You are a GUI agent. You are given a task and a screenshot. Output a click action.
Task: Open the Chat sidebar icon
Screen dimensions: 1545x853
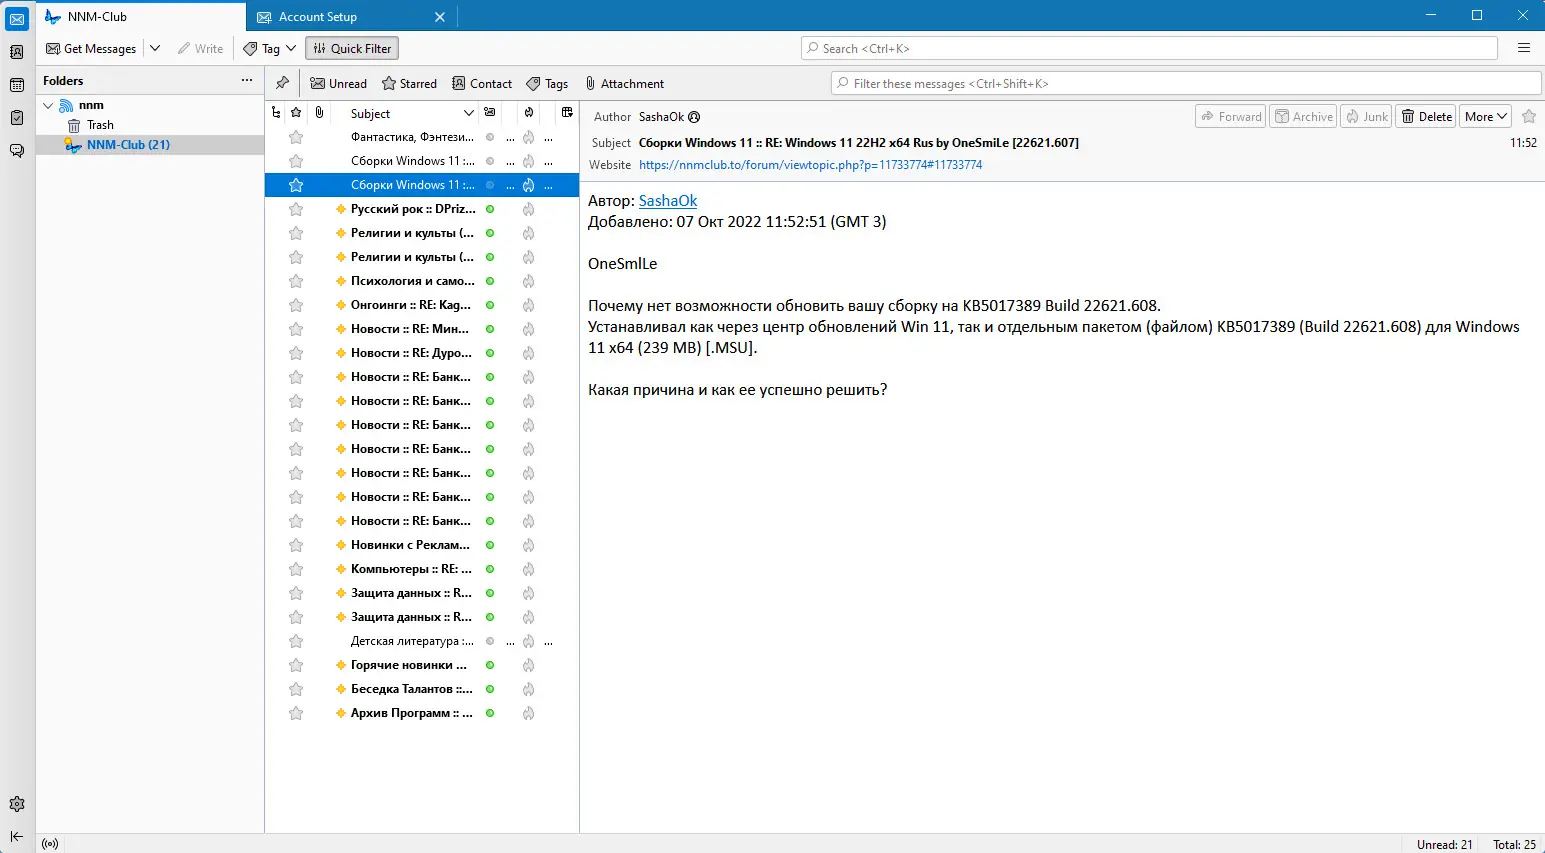coord(17,151)
